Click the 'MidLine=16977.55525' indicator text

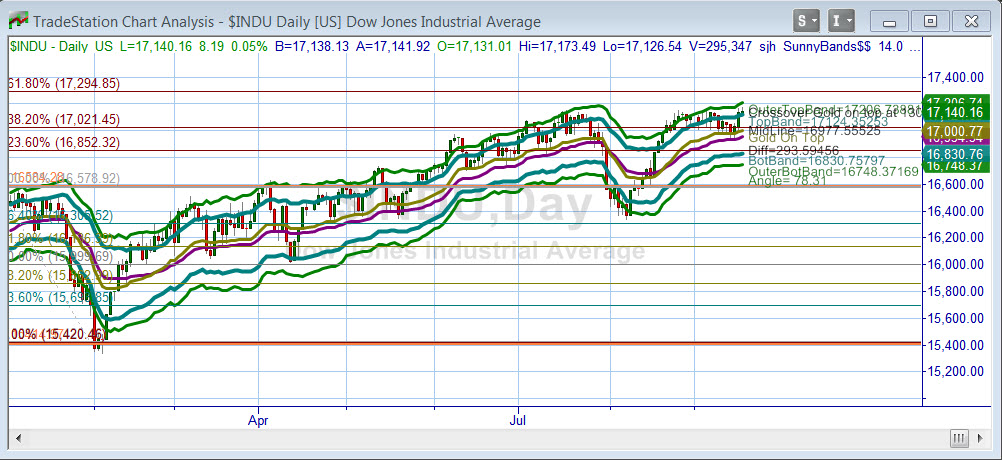[x=813, y=131]
